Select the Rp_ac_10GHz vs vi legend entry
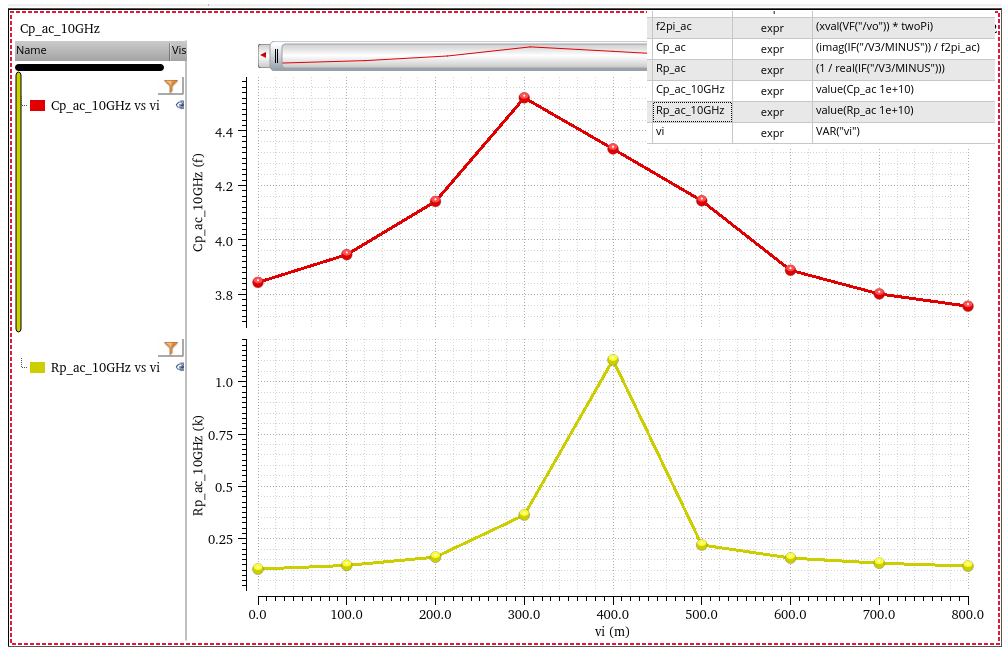Viewport: 1005px width, 650px height. click(104, 368)
